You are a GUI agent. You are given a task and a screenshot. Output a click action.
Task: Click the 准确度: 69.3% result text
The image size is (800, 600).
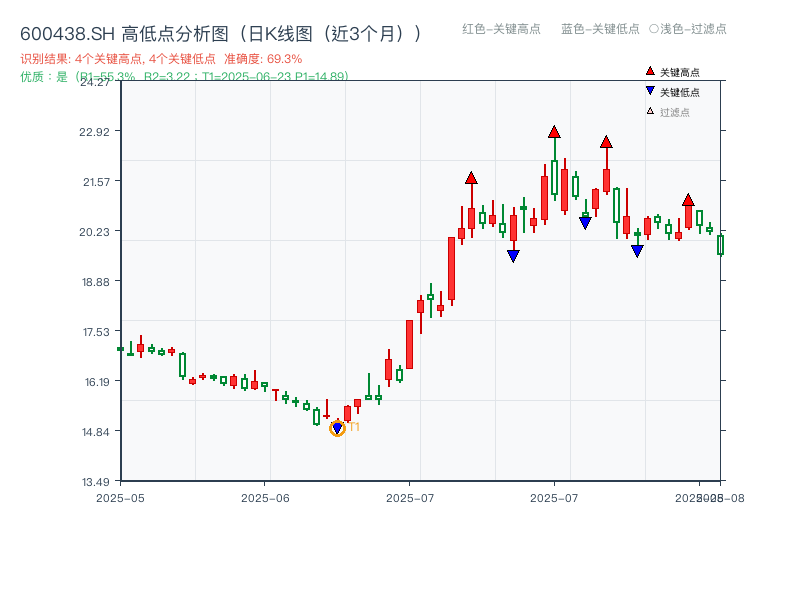coord(262,58)
